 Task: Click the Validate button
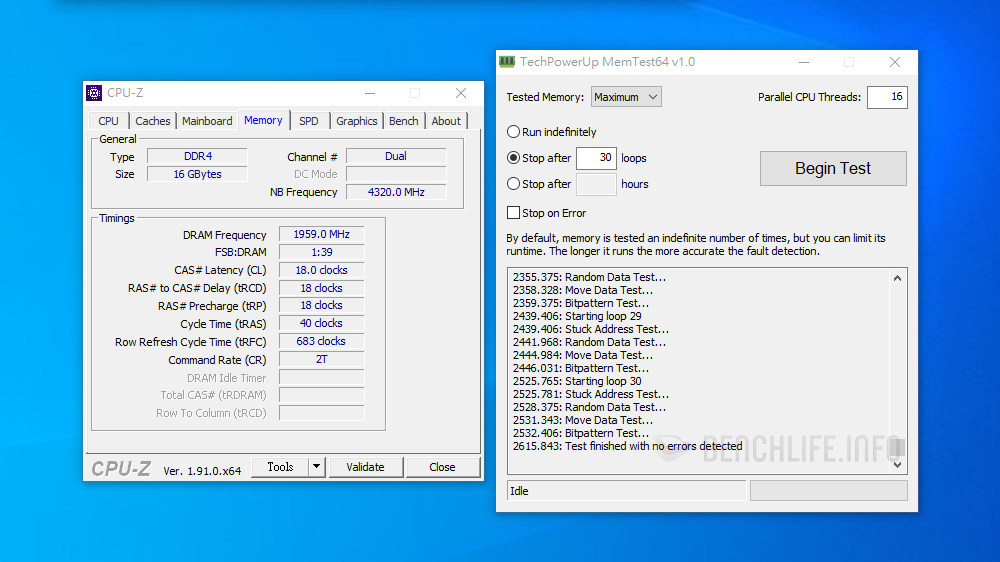pos(365,467)
